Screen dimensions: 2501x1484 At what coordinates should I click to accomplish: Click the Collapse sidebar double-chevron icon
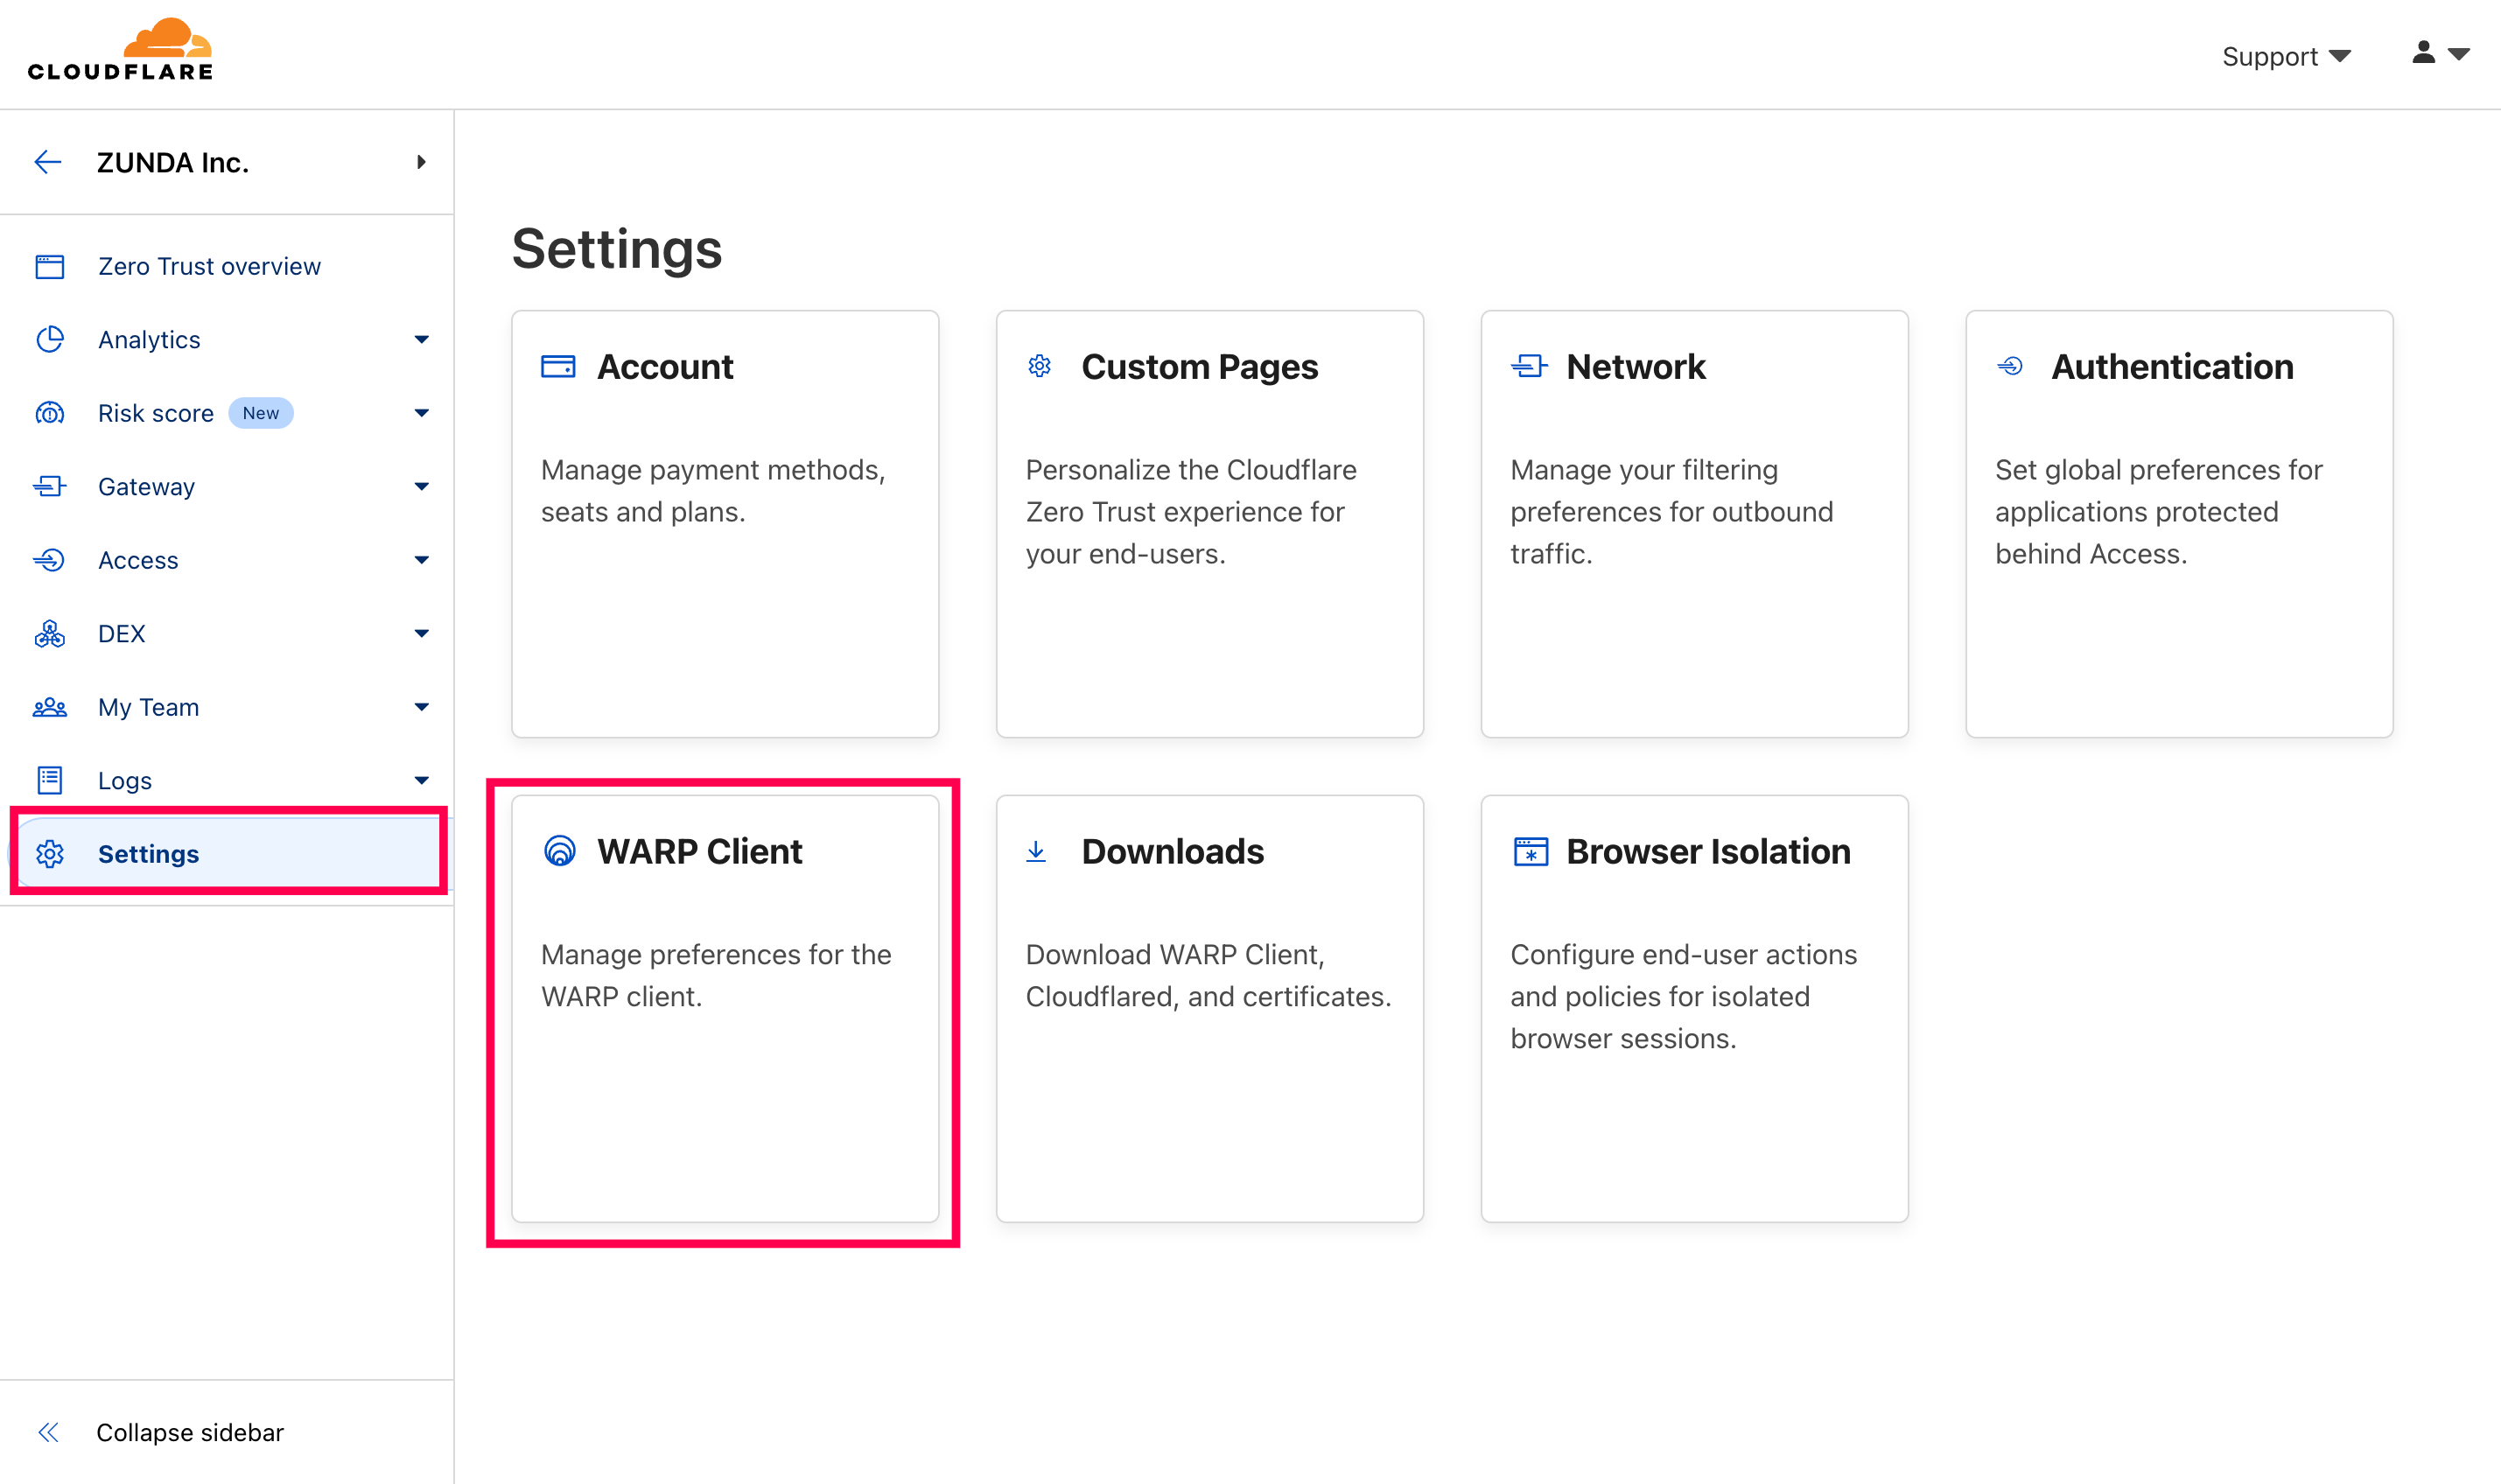[48, 1432]
